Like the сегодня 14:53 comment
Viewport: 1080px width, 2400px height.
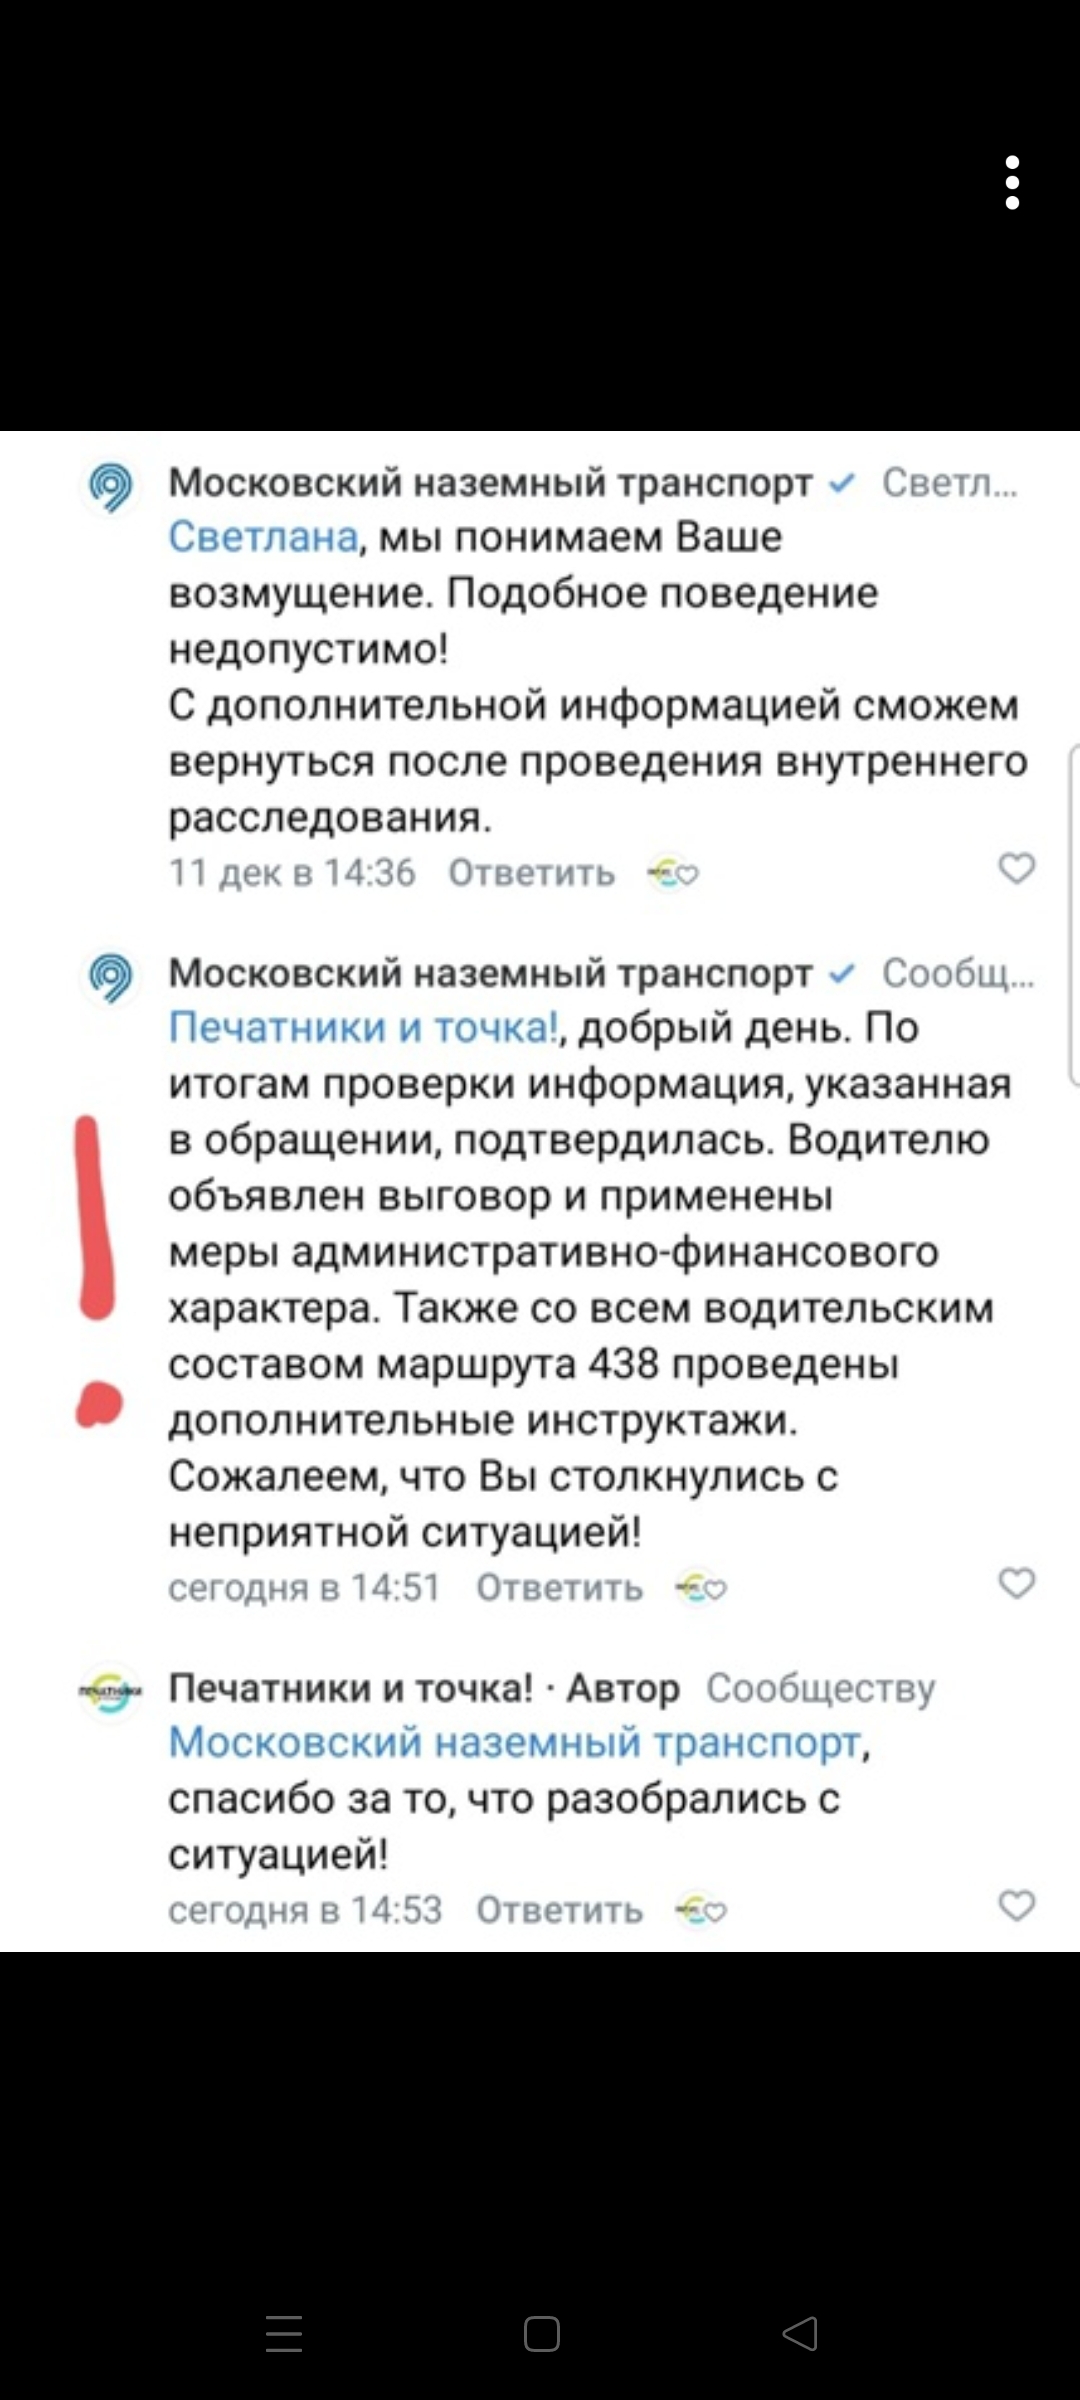point(1017,1905)
